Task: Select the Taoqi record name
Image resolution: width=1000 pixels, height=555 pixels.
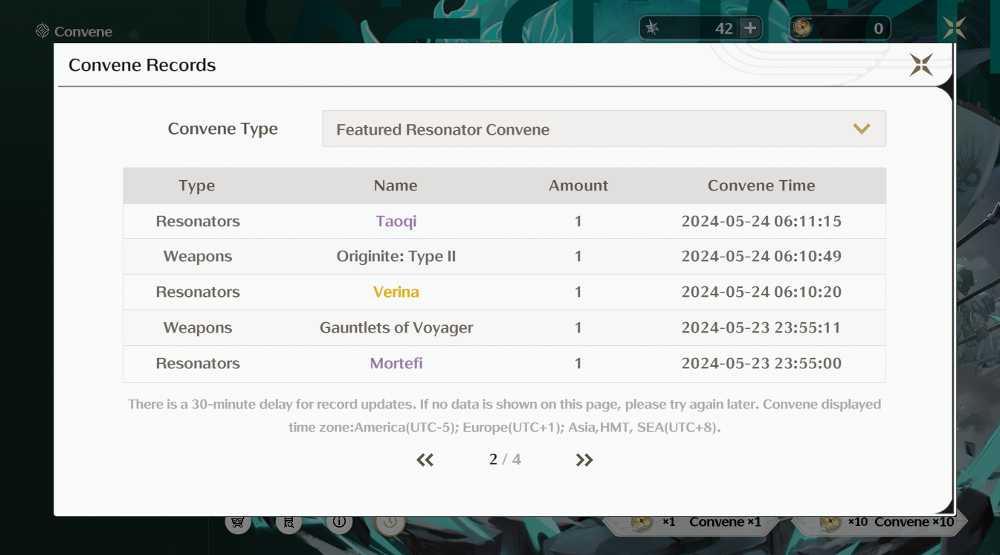Action: pyautogui.click(x=396, y=221)
